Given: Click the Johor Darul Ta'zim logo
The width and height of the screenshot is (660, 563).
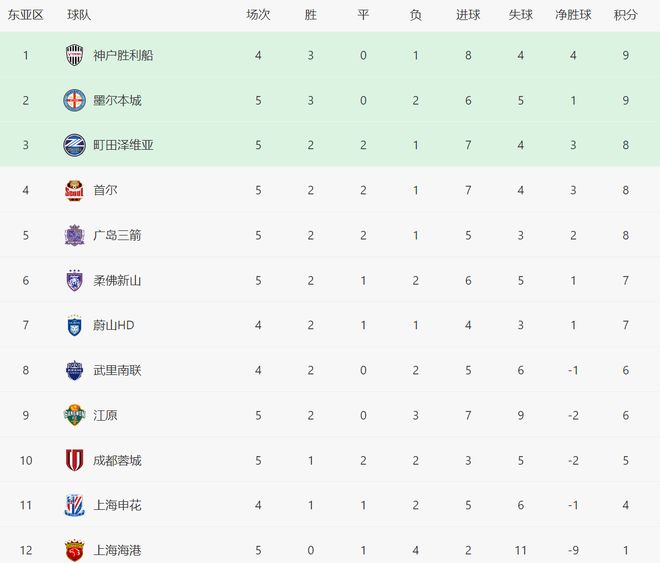Looking at the screenshot, I should coord(75,280).
